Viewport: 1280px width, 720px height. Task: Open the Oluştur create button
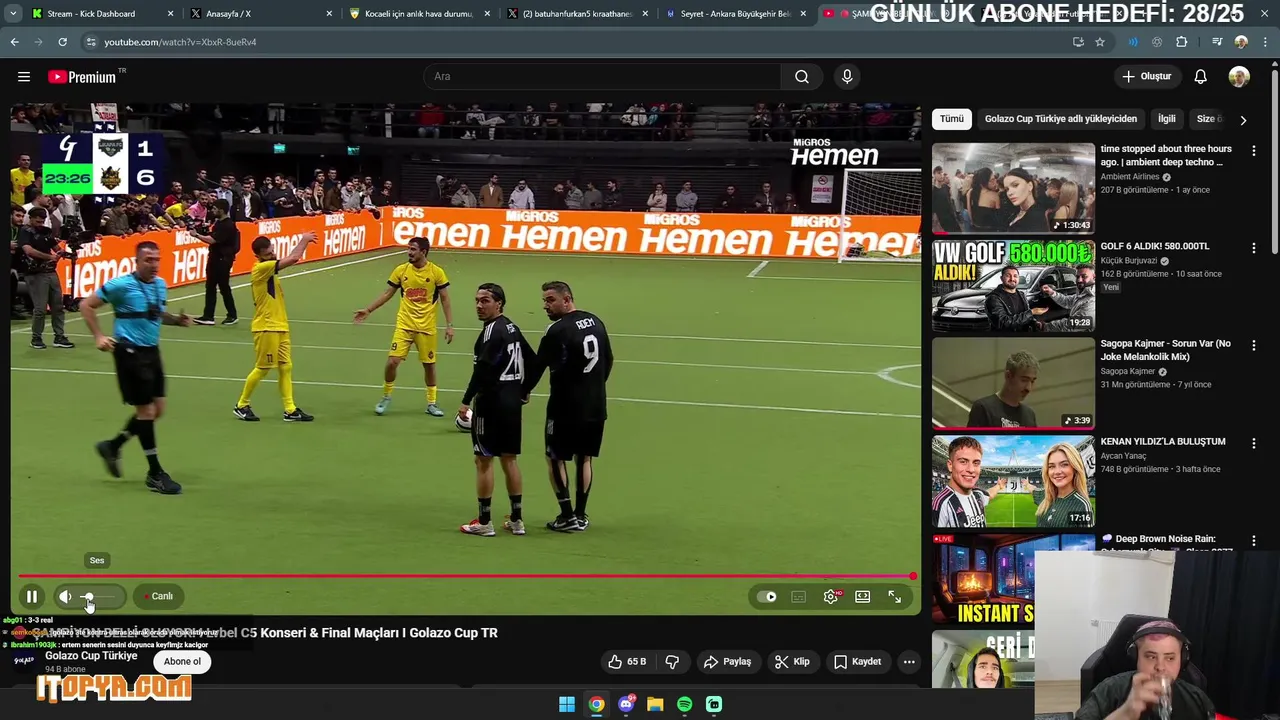pos(1146,77)
